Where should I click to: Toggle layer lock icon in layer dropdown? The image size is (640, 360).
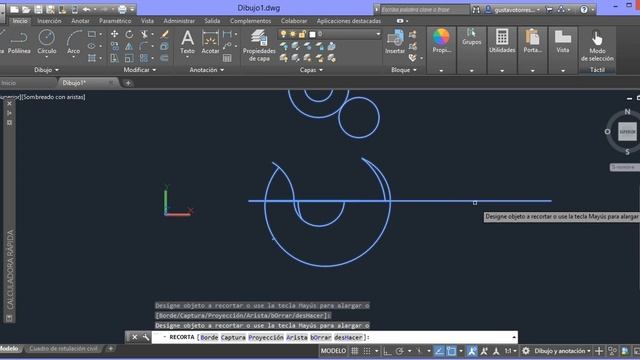[302, 34]
